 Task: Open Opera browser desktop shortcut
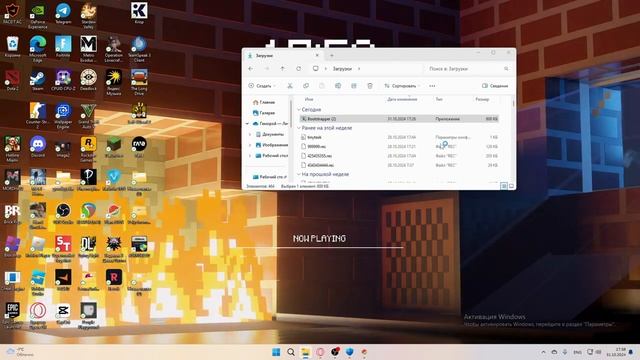[38, 316]
